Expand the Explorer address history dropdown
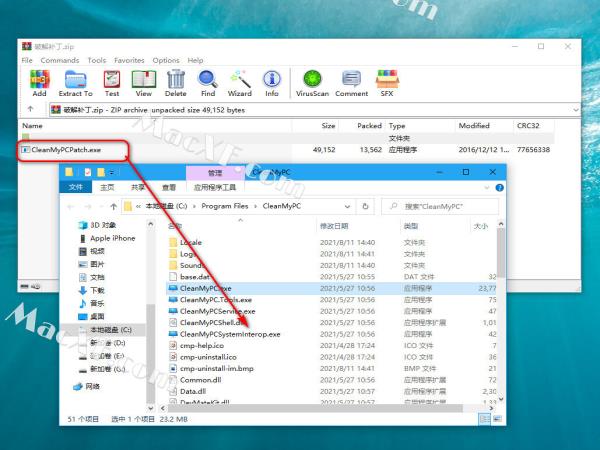600x450 pixels. 347,207
